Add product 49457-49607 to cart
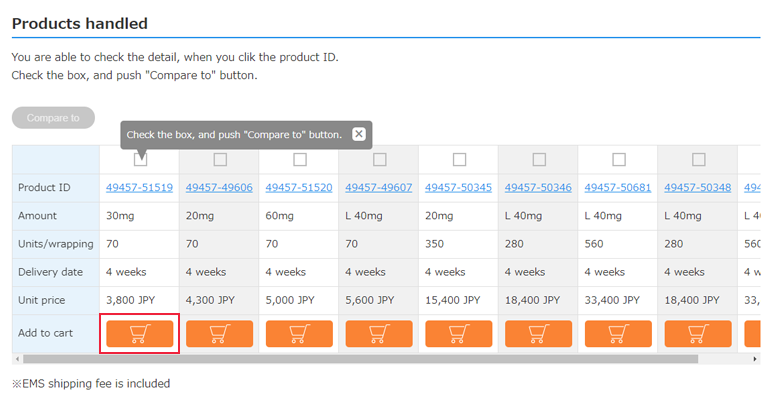The width and height of the screenshot is (776, 403). [379, 334]
